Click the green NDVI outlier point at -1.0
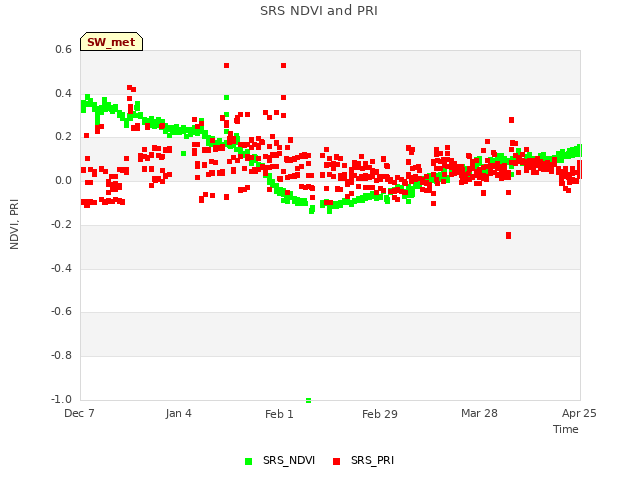640x480 pixels. click(x=309, y=400)
